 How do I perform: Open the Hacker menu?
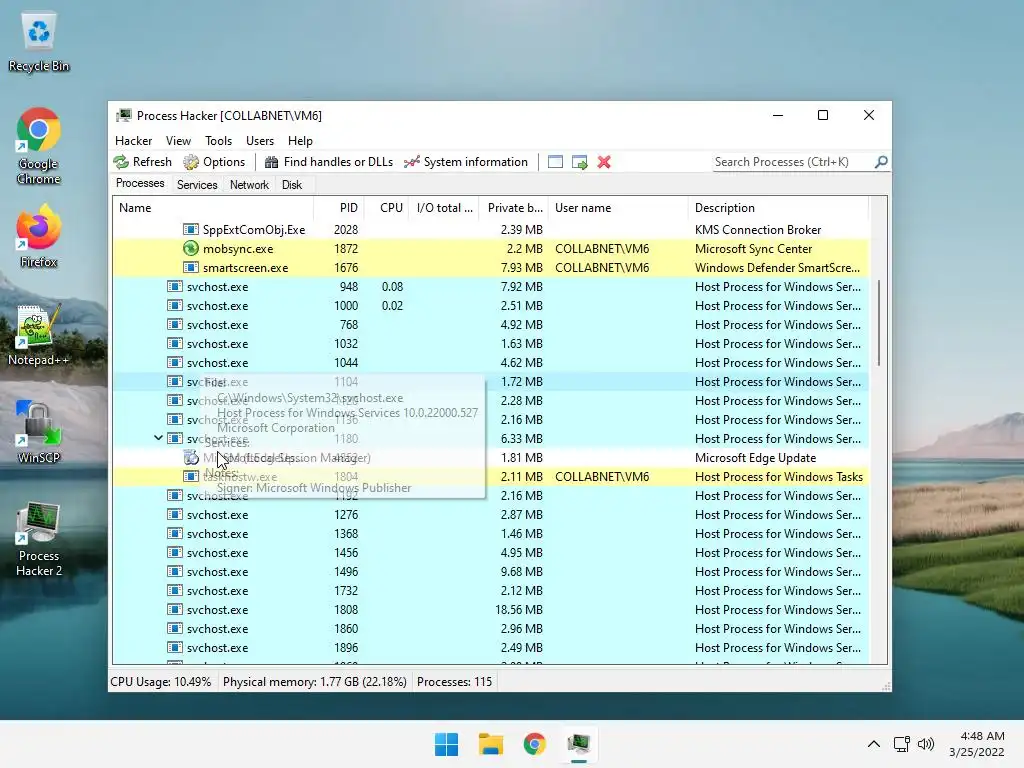[133, 141]
